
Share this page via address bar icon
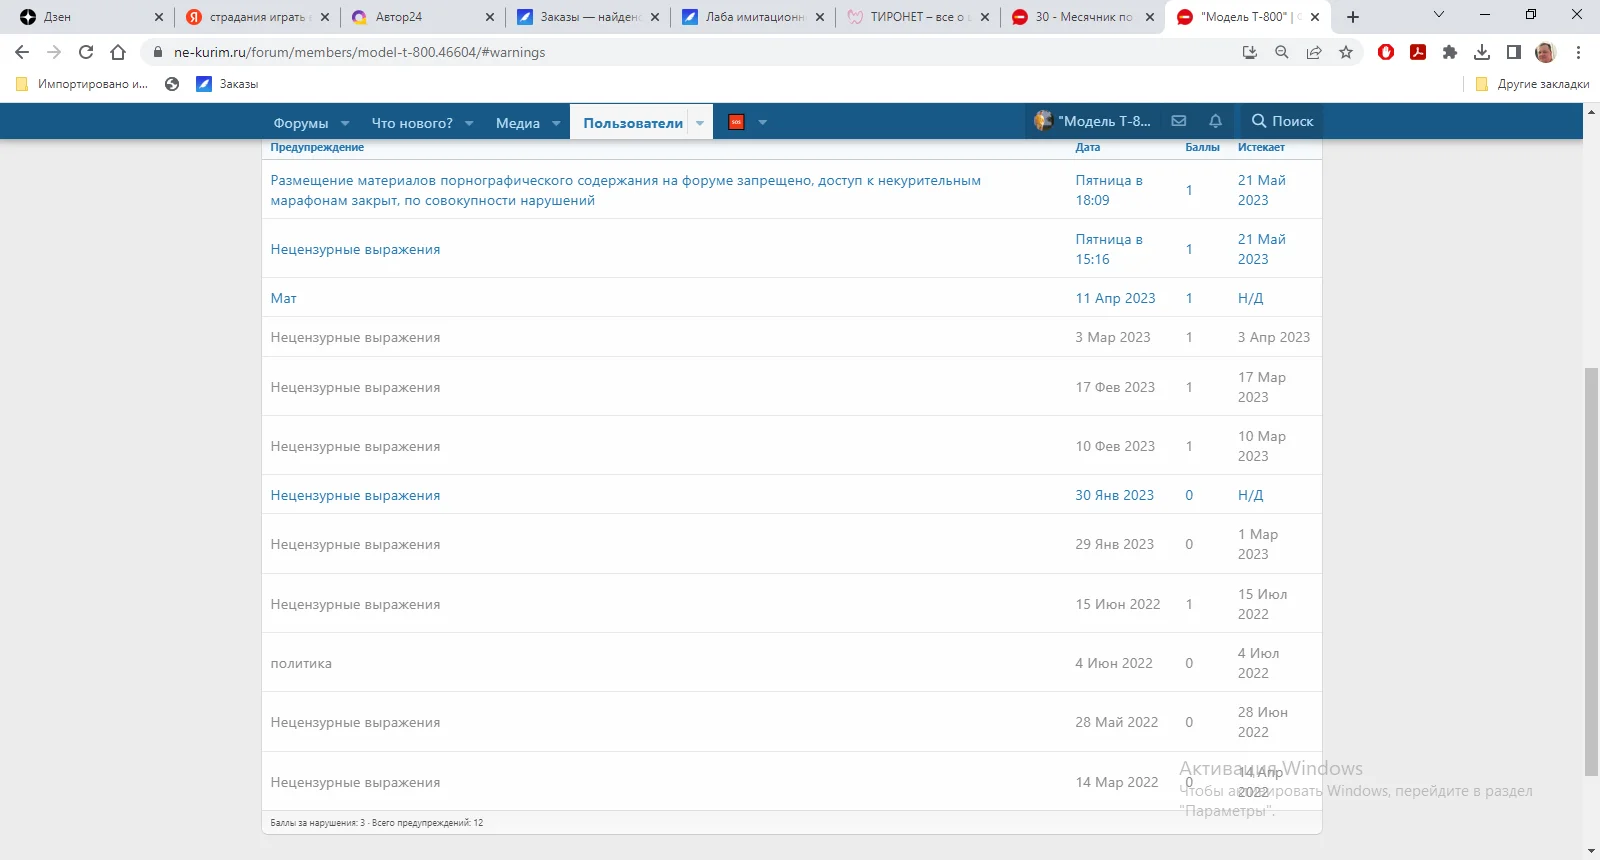click(x=1314, y=52)
